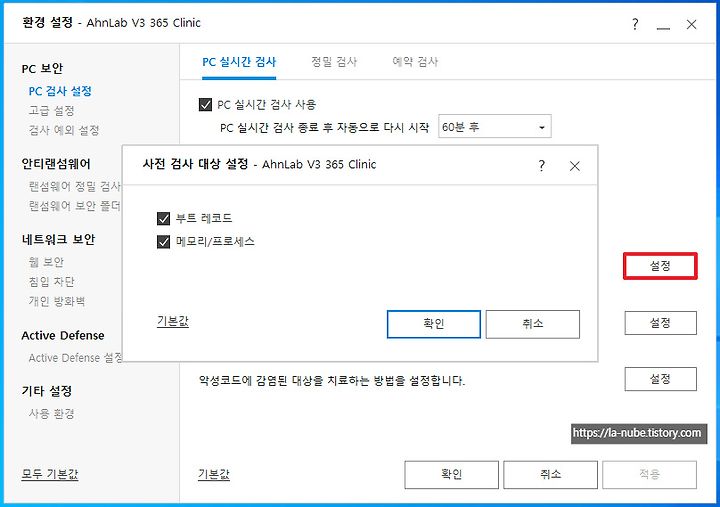Click the 기타 설정 section heading
Screen dimensions: 720x507
coord(47,391)
